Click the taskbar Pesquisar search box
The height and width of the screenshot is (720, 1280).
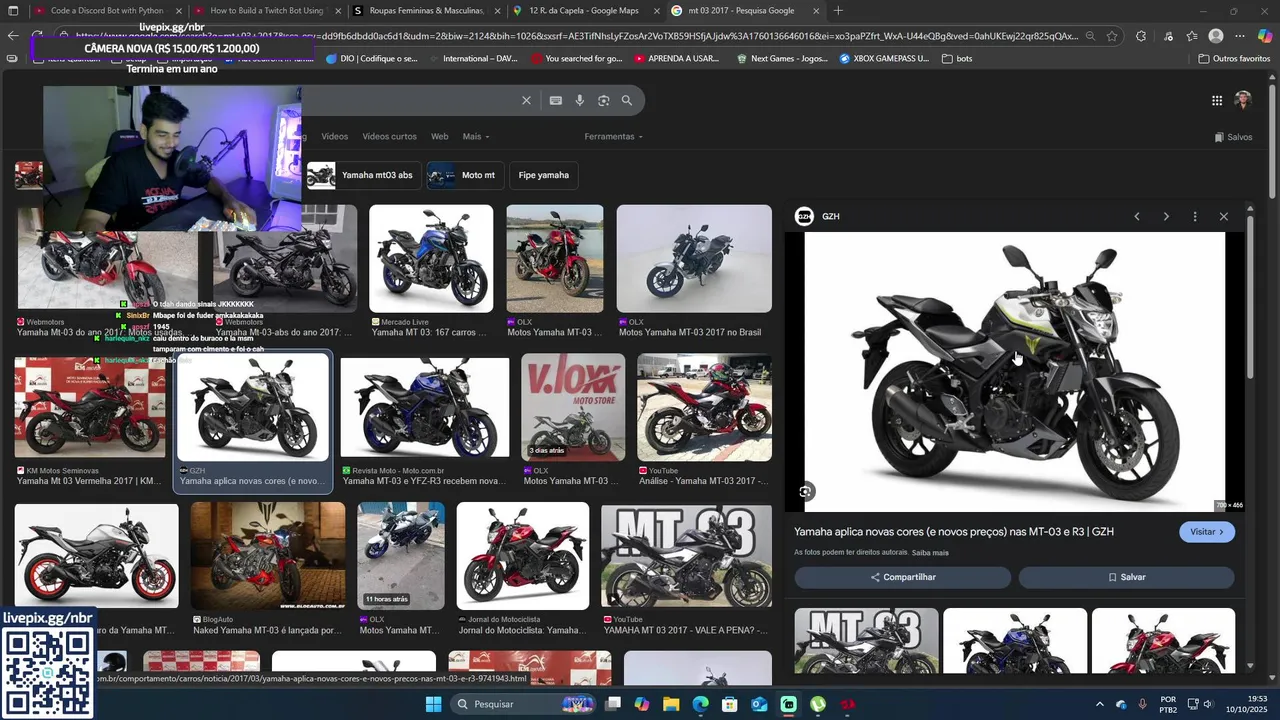[x=521, y=704]
